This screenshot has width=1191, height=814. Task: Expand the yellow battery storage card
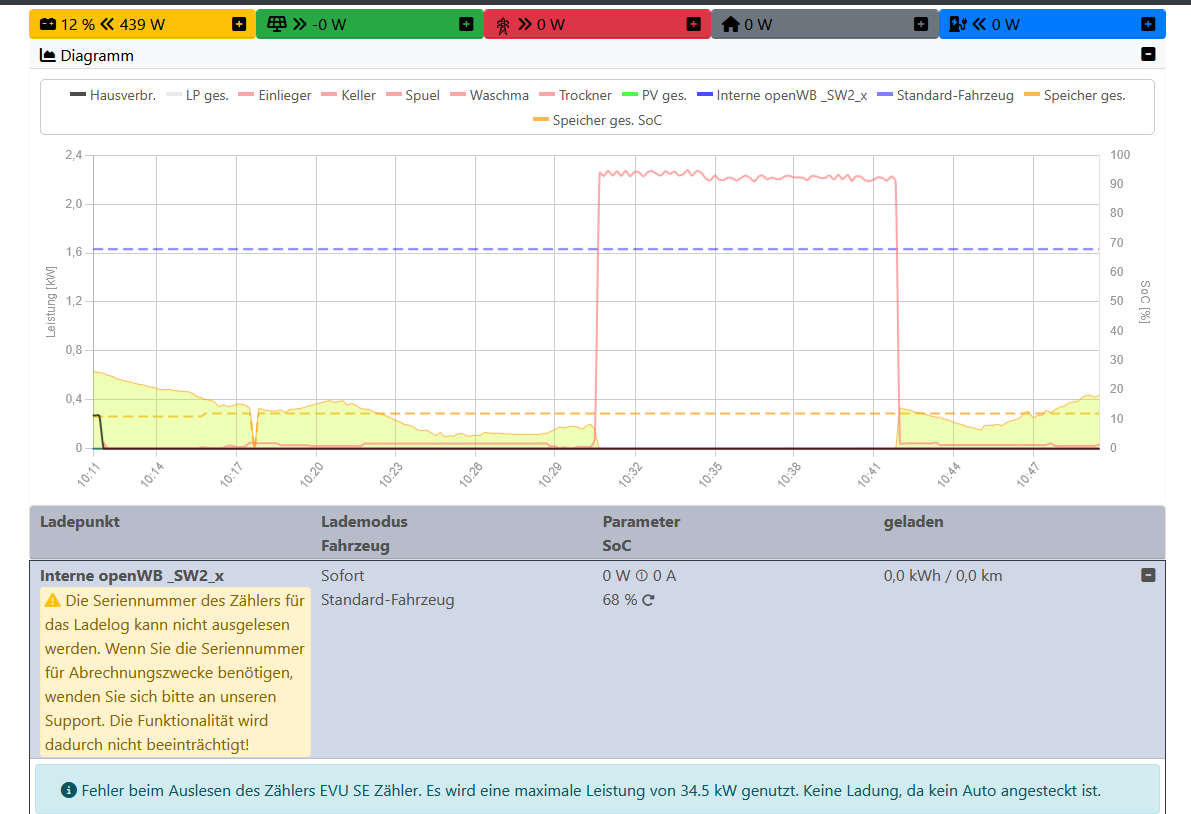coord(239,24)
